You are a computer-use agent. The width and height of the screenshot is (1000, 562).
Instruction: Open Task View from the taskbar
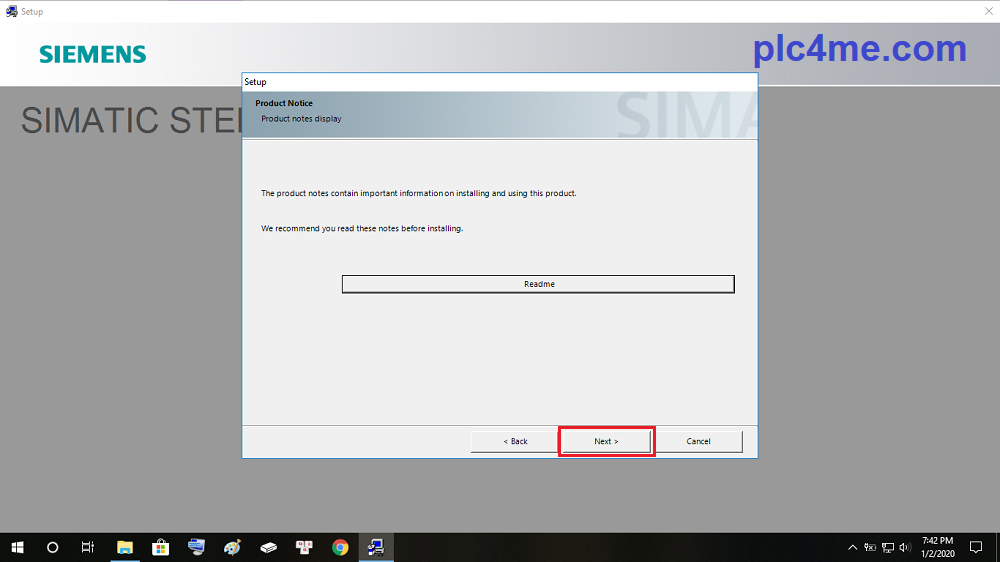(x=88, y=547)
